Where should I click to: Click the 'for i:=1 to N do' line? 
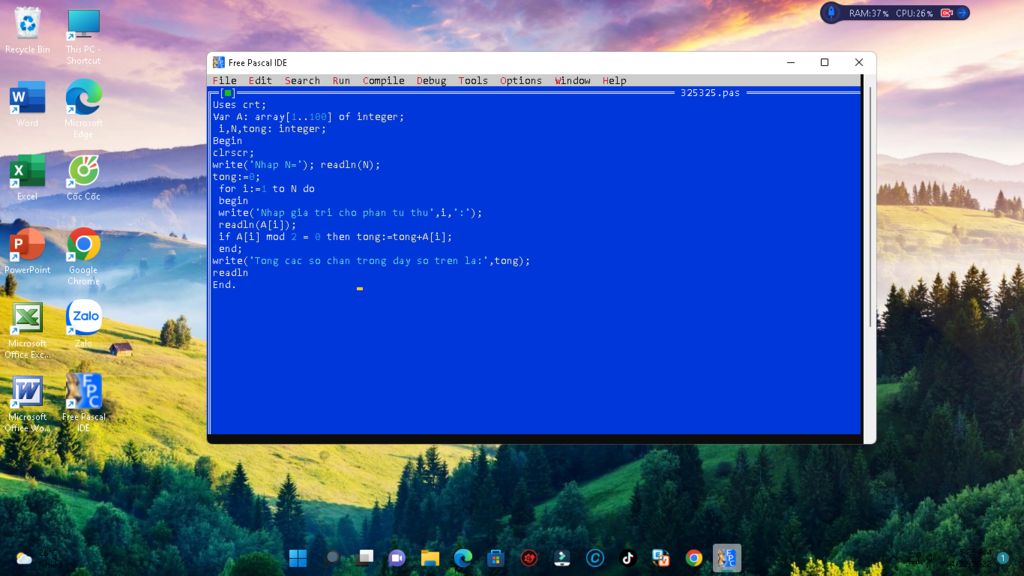click(x=266, y=189)
